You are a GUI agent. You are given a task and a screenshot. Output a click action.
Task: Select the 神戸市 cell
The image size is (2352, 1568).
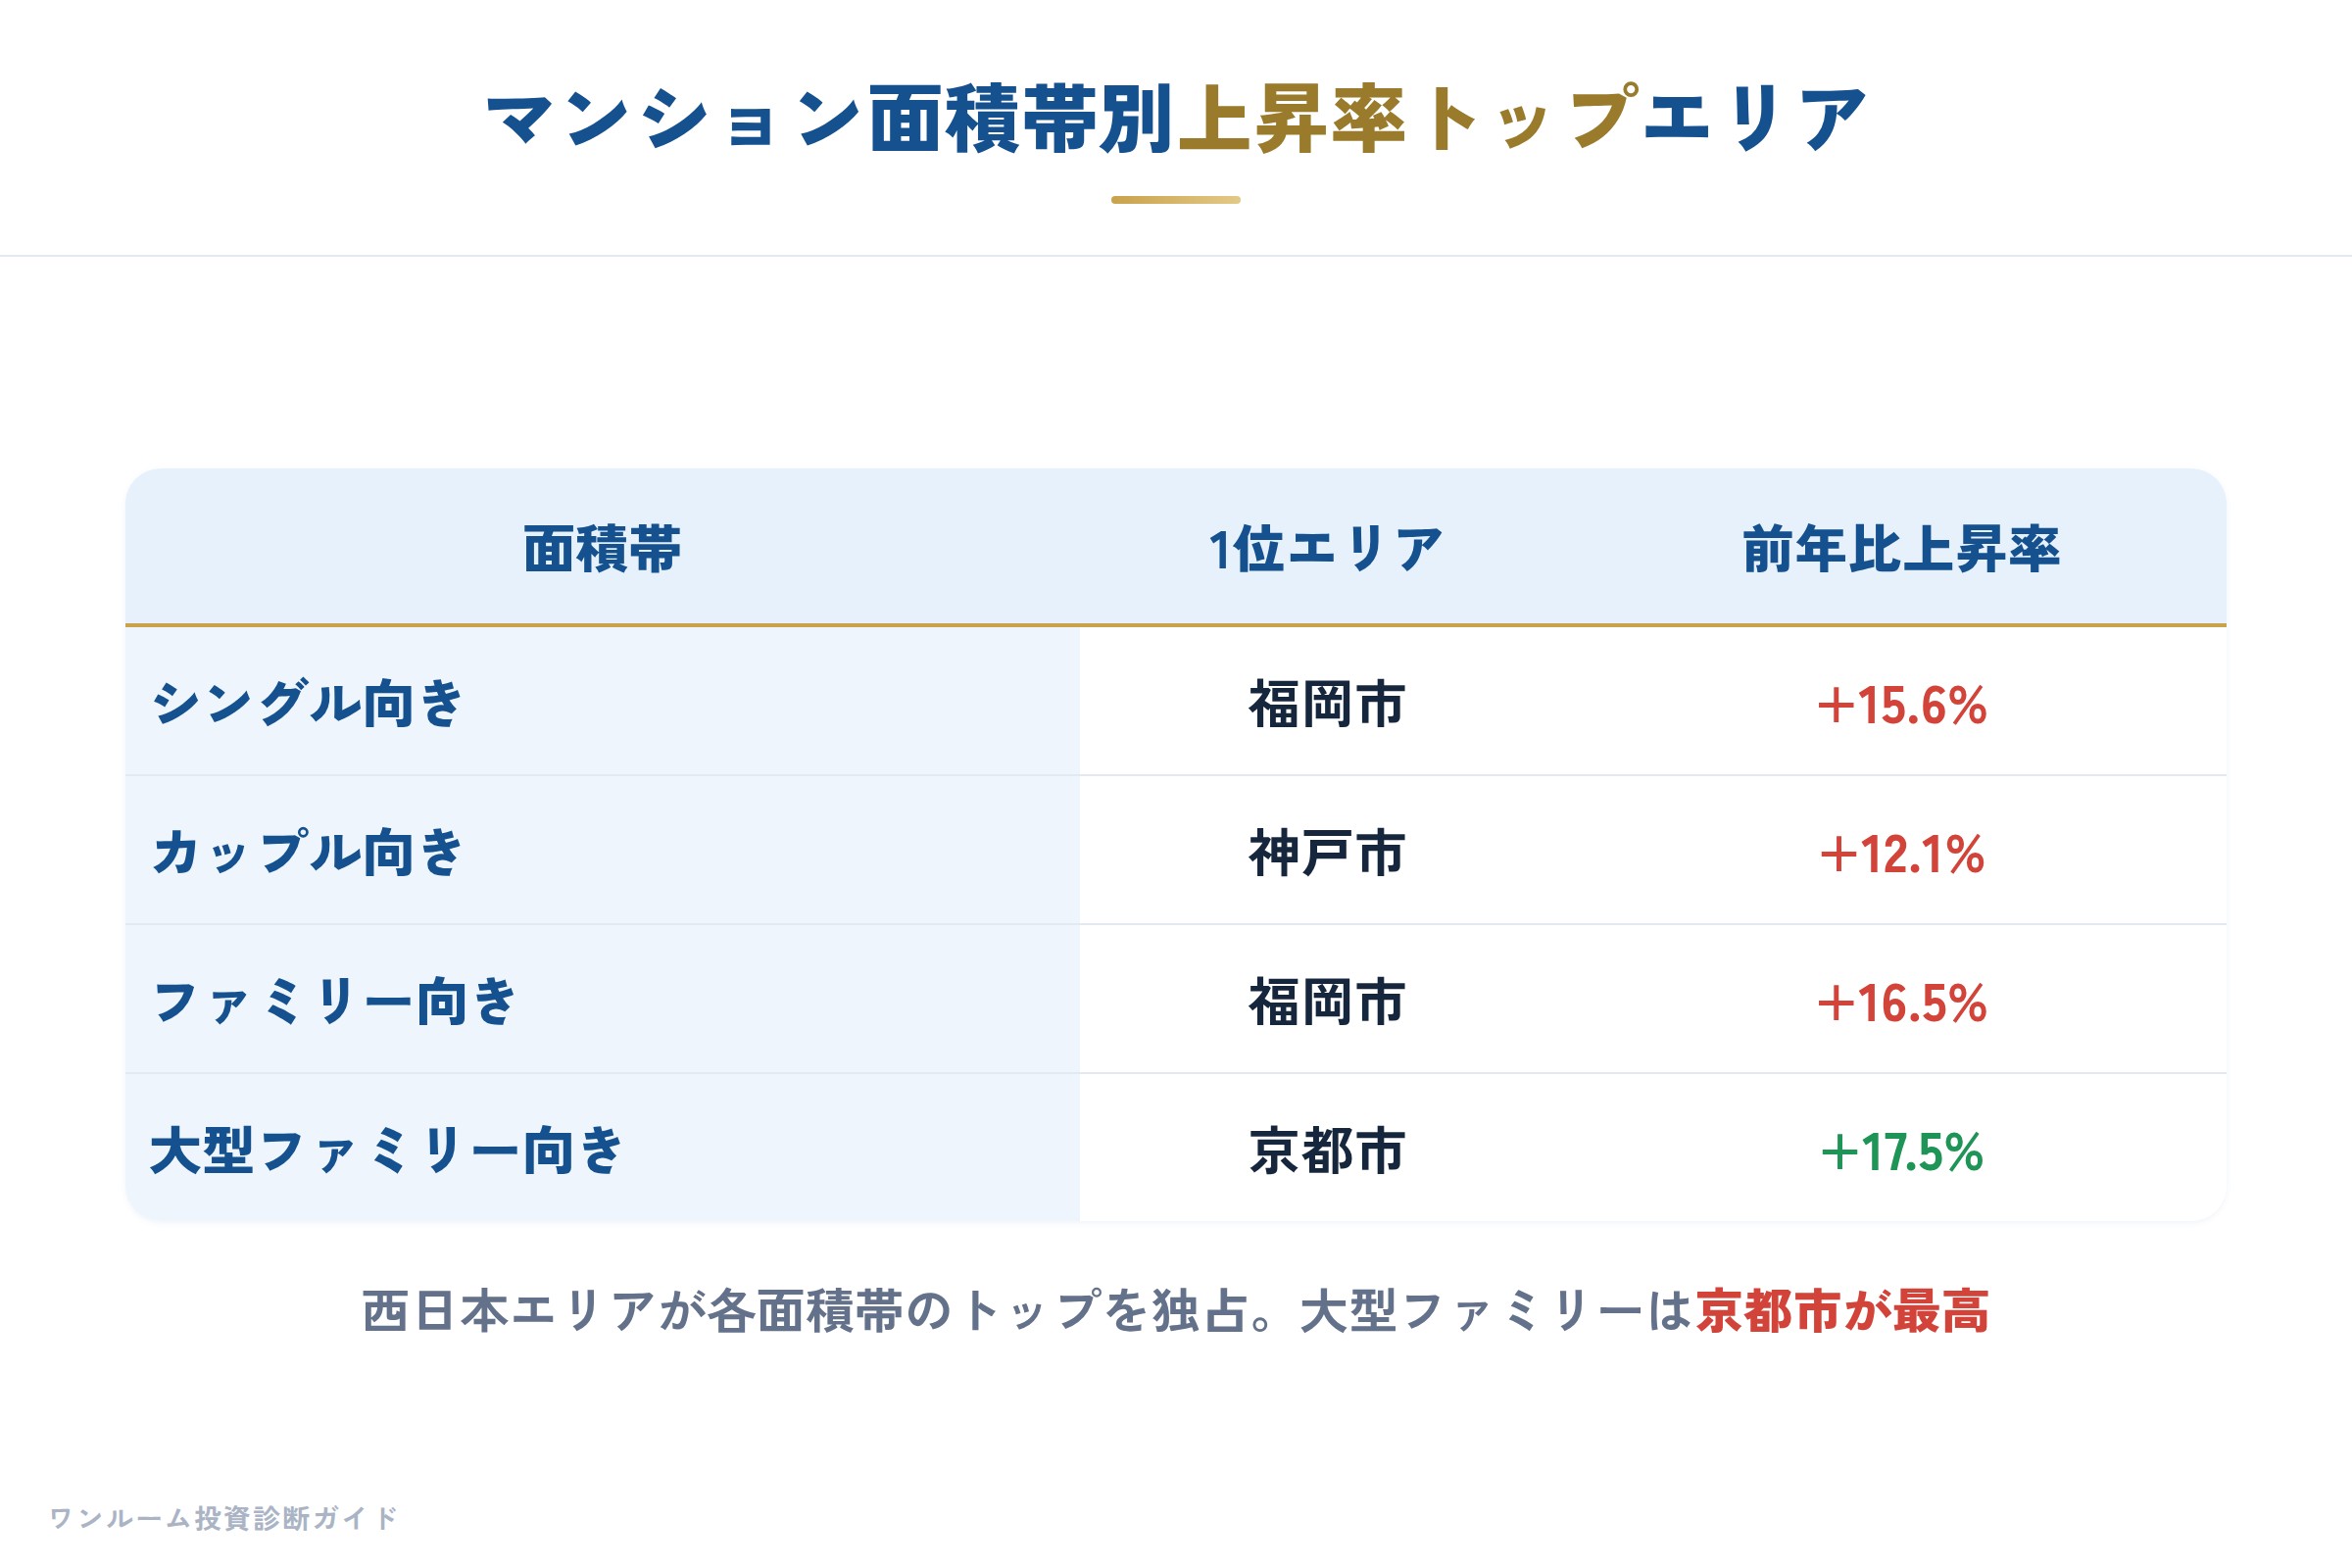(x=1327, y=852)
